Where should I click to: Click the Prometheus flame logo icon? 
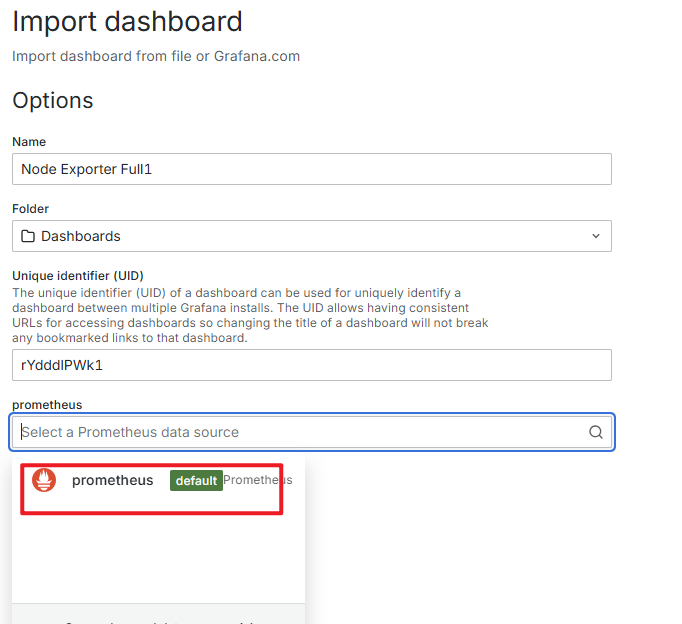(x=44, y=480)
